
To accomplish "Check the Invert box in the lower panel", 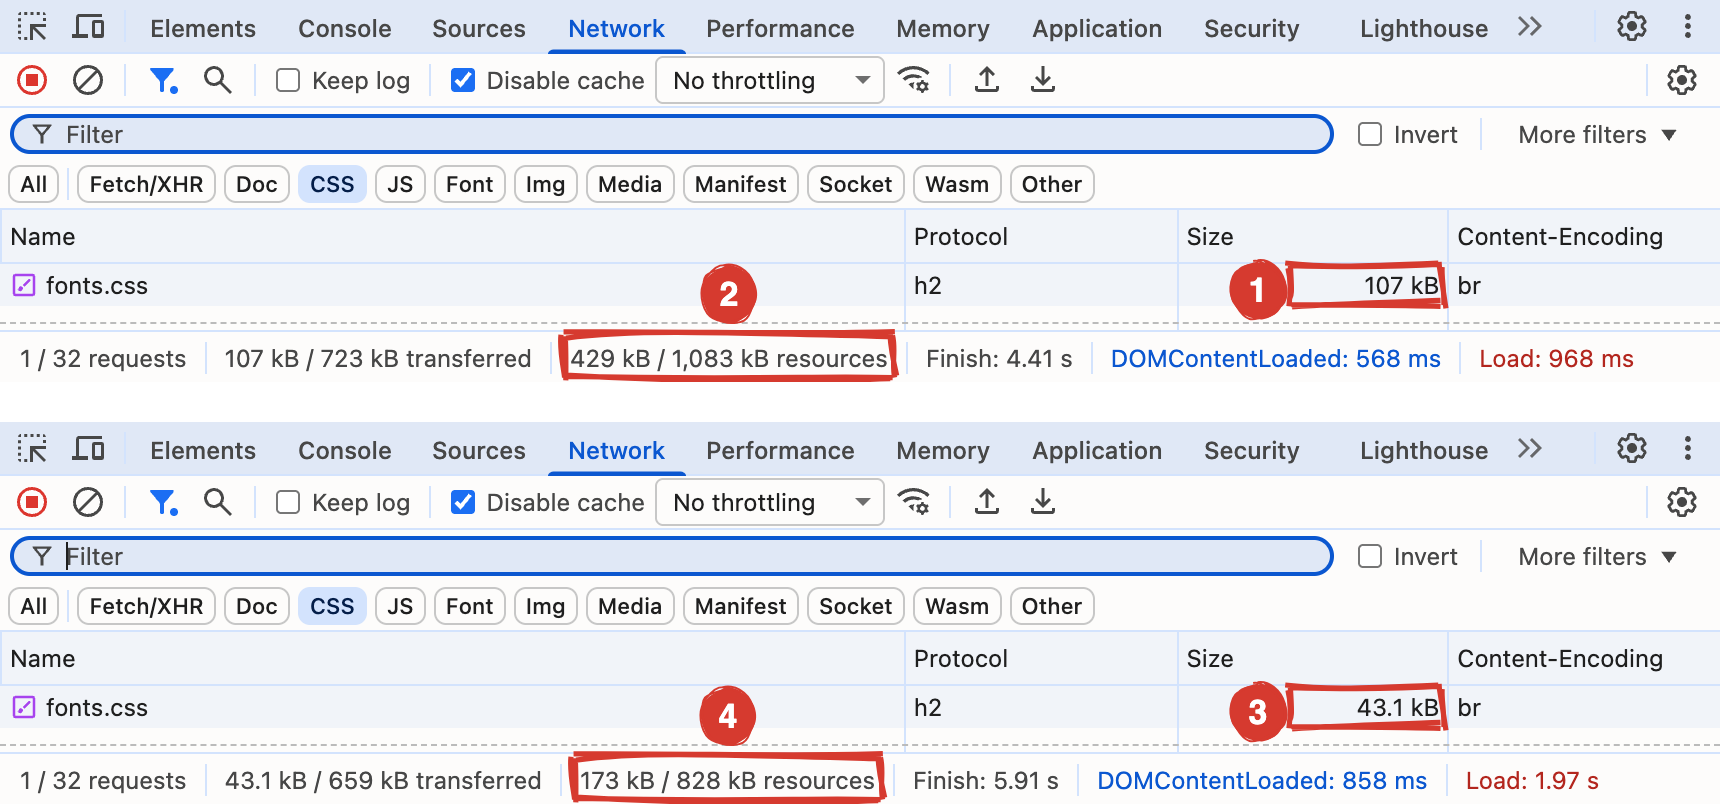I will [1370, 556].
